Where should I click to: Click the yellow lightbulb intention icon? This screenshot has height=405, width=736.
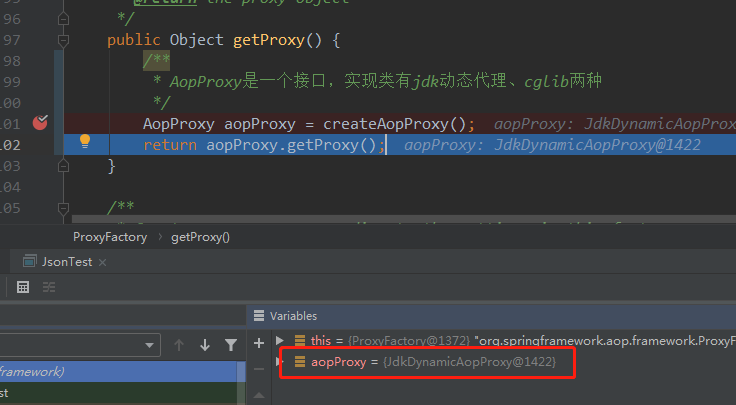click(85, 141)
